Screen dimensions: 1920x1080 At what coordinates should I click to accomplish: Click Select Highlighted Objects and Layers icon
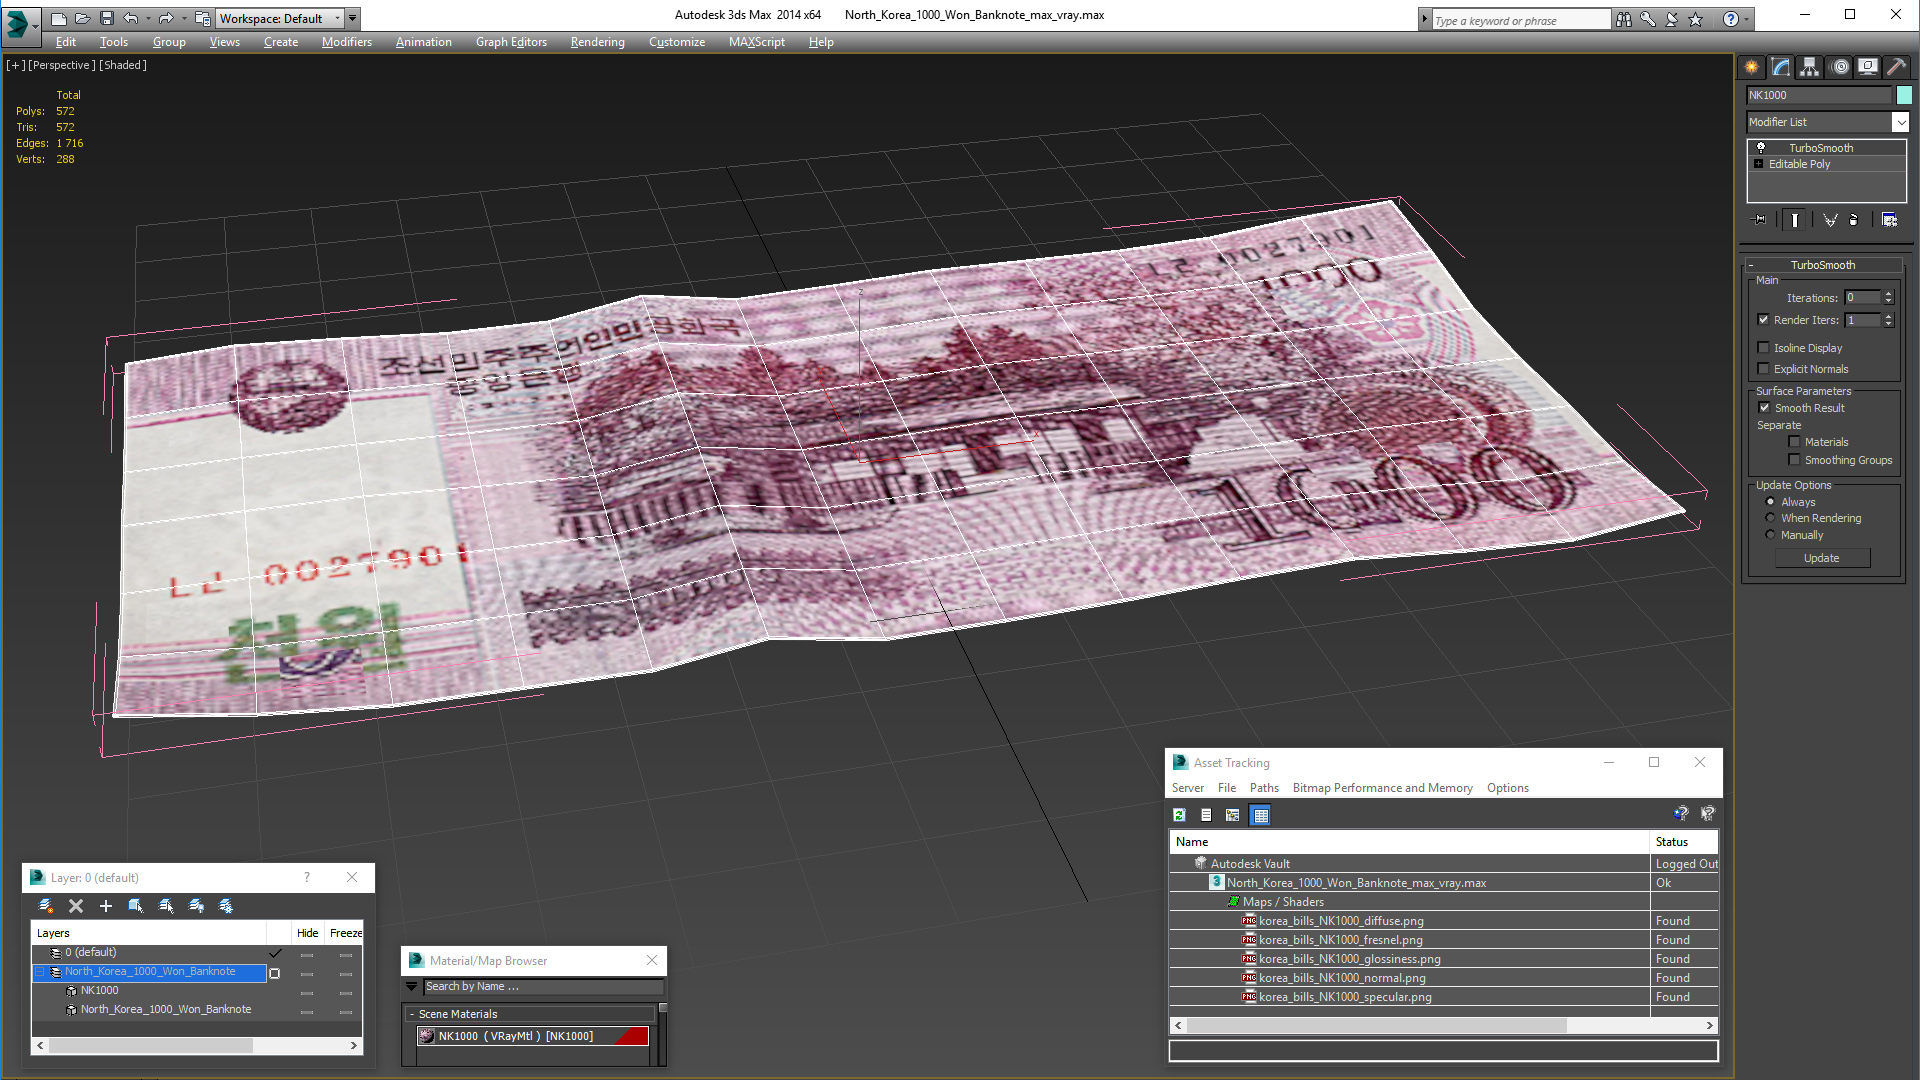coord(136,906)
